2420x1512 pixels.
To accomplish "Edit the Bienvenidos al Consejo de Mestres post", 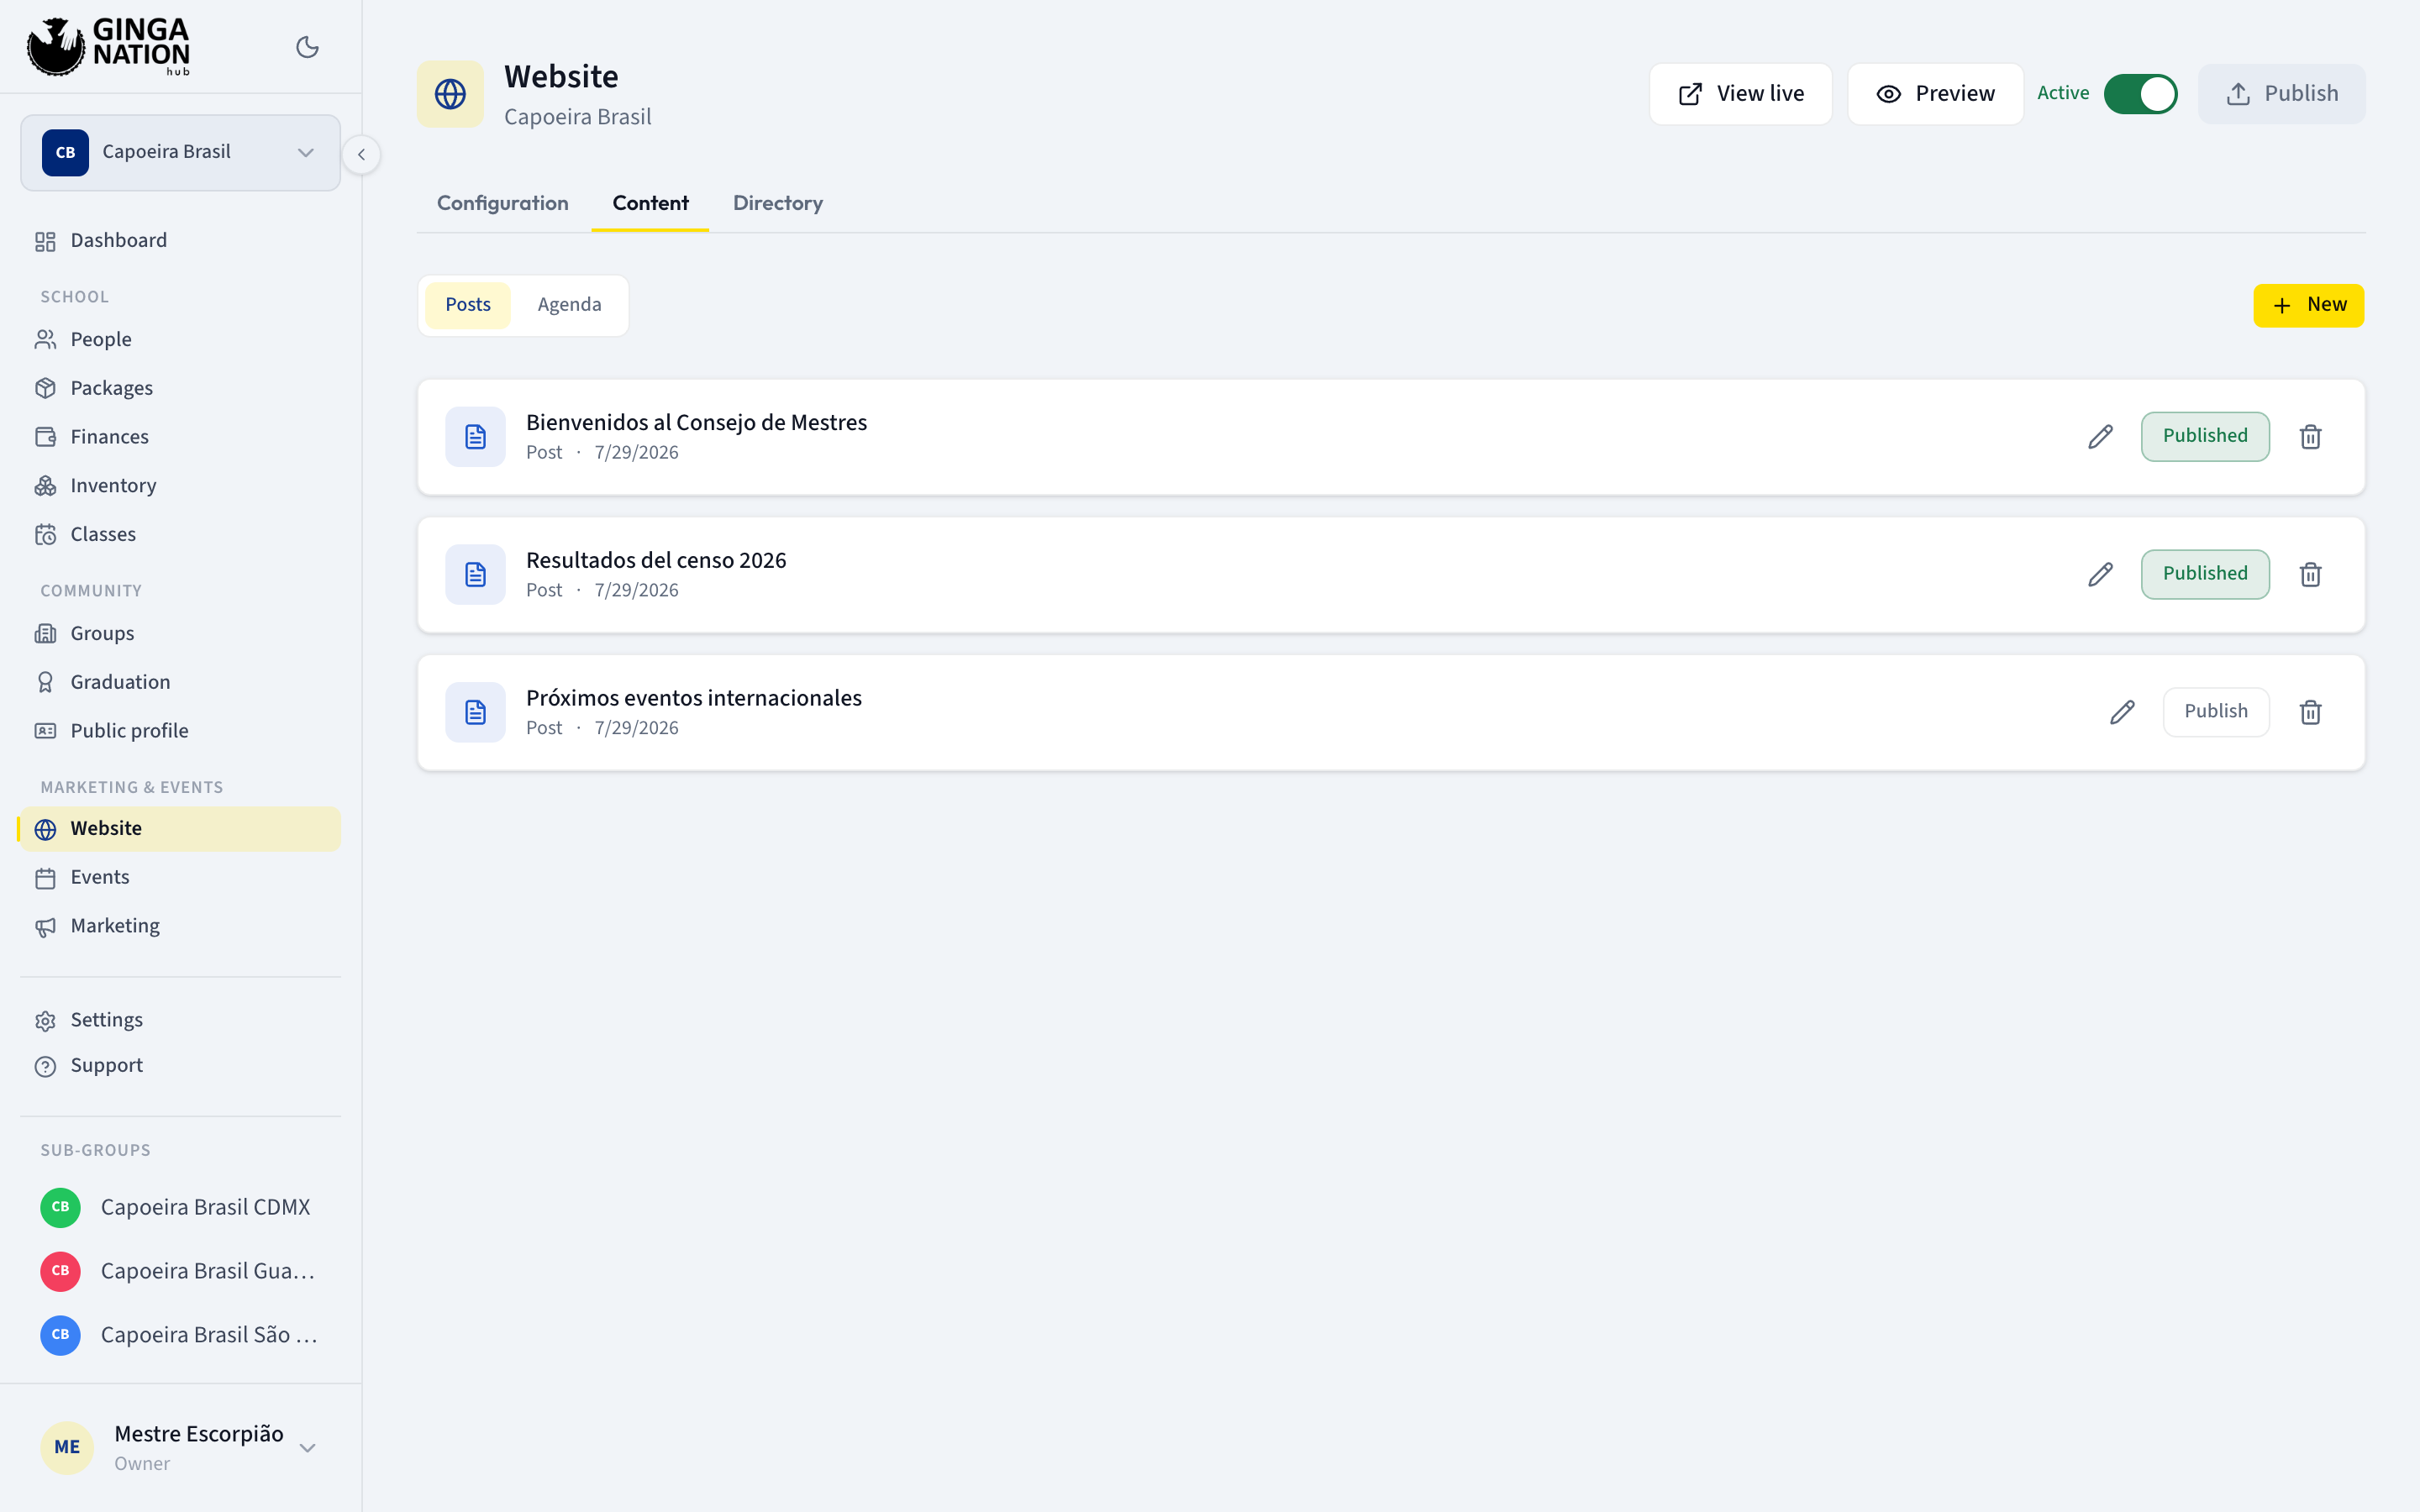I will (2100, 436).
